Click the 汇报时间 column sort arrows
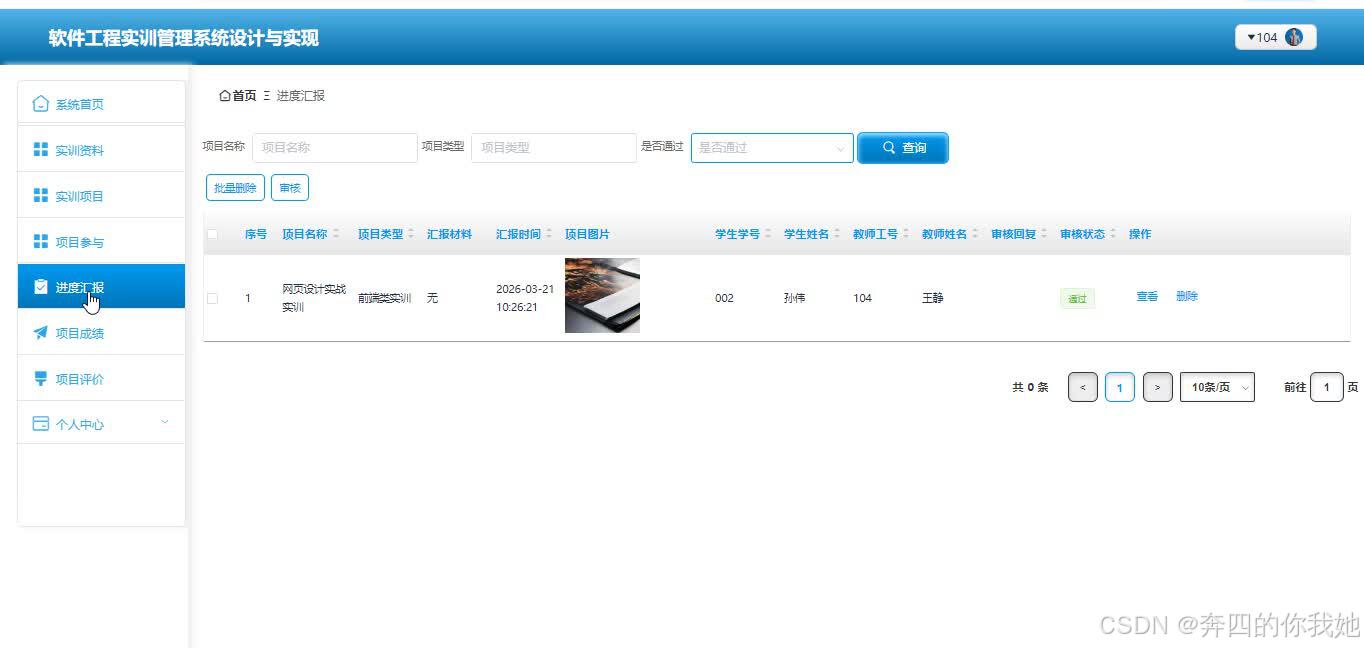 549,234
